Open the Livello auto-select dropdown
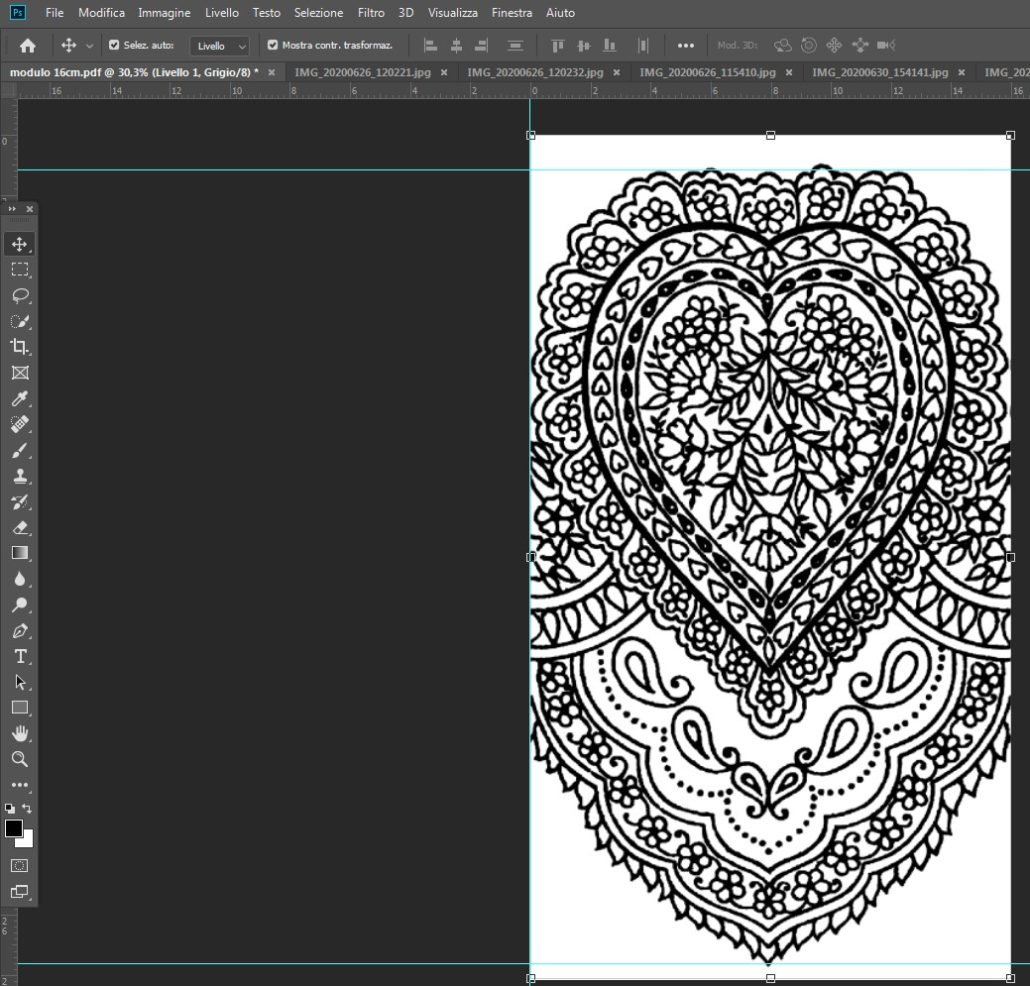 (220, 46)
